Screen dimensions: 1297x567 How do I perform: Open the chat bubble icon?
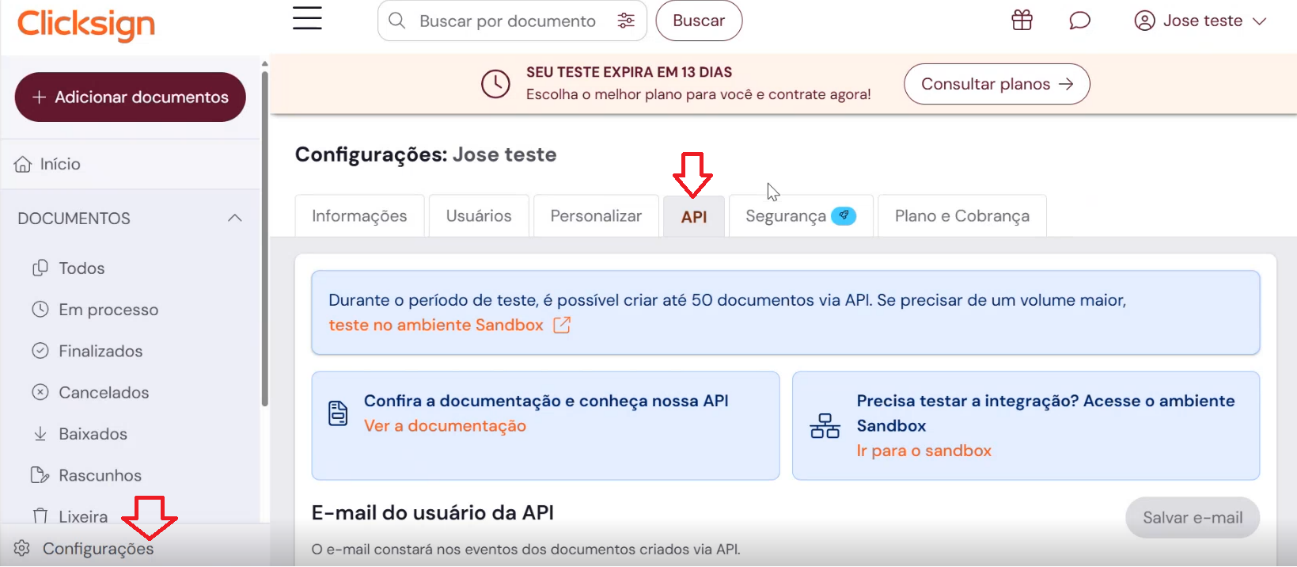click(x=1080, y=21)
